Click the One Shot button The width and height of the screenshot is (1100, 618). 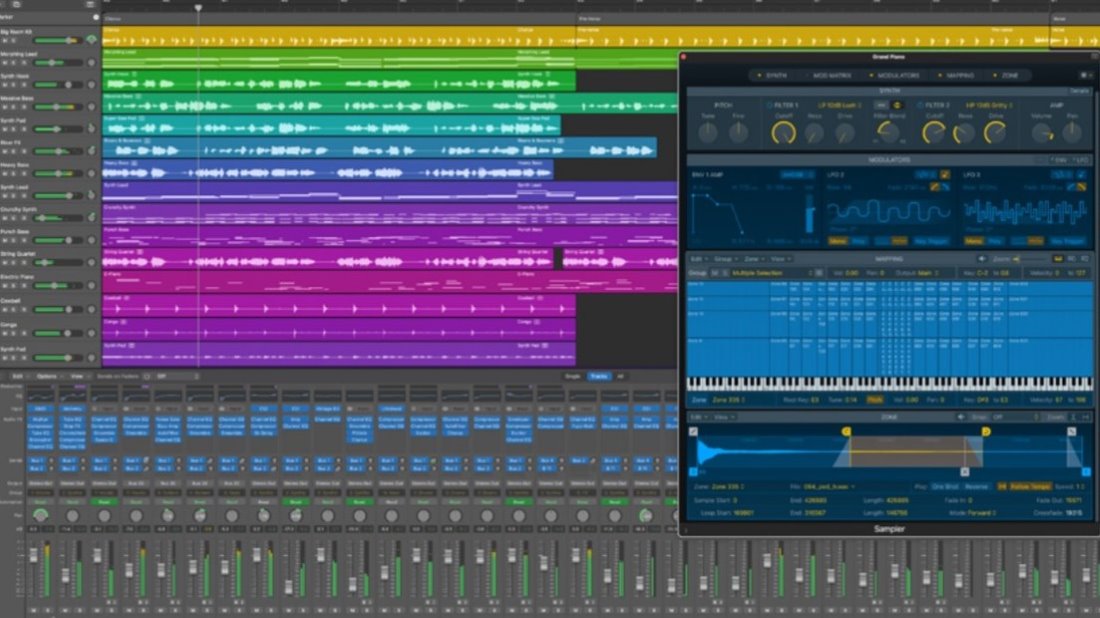945,487
